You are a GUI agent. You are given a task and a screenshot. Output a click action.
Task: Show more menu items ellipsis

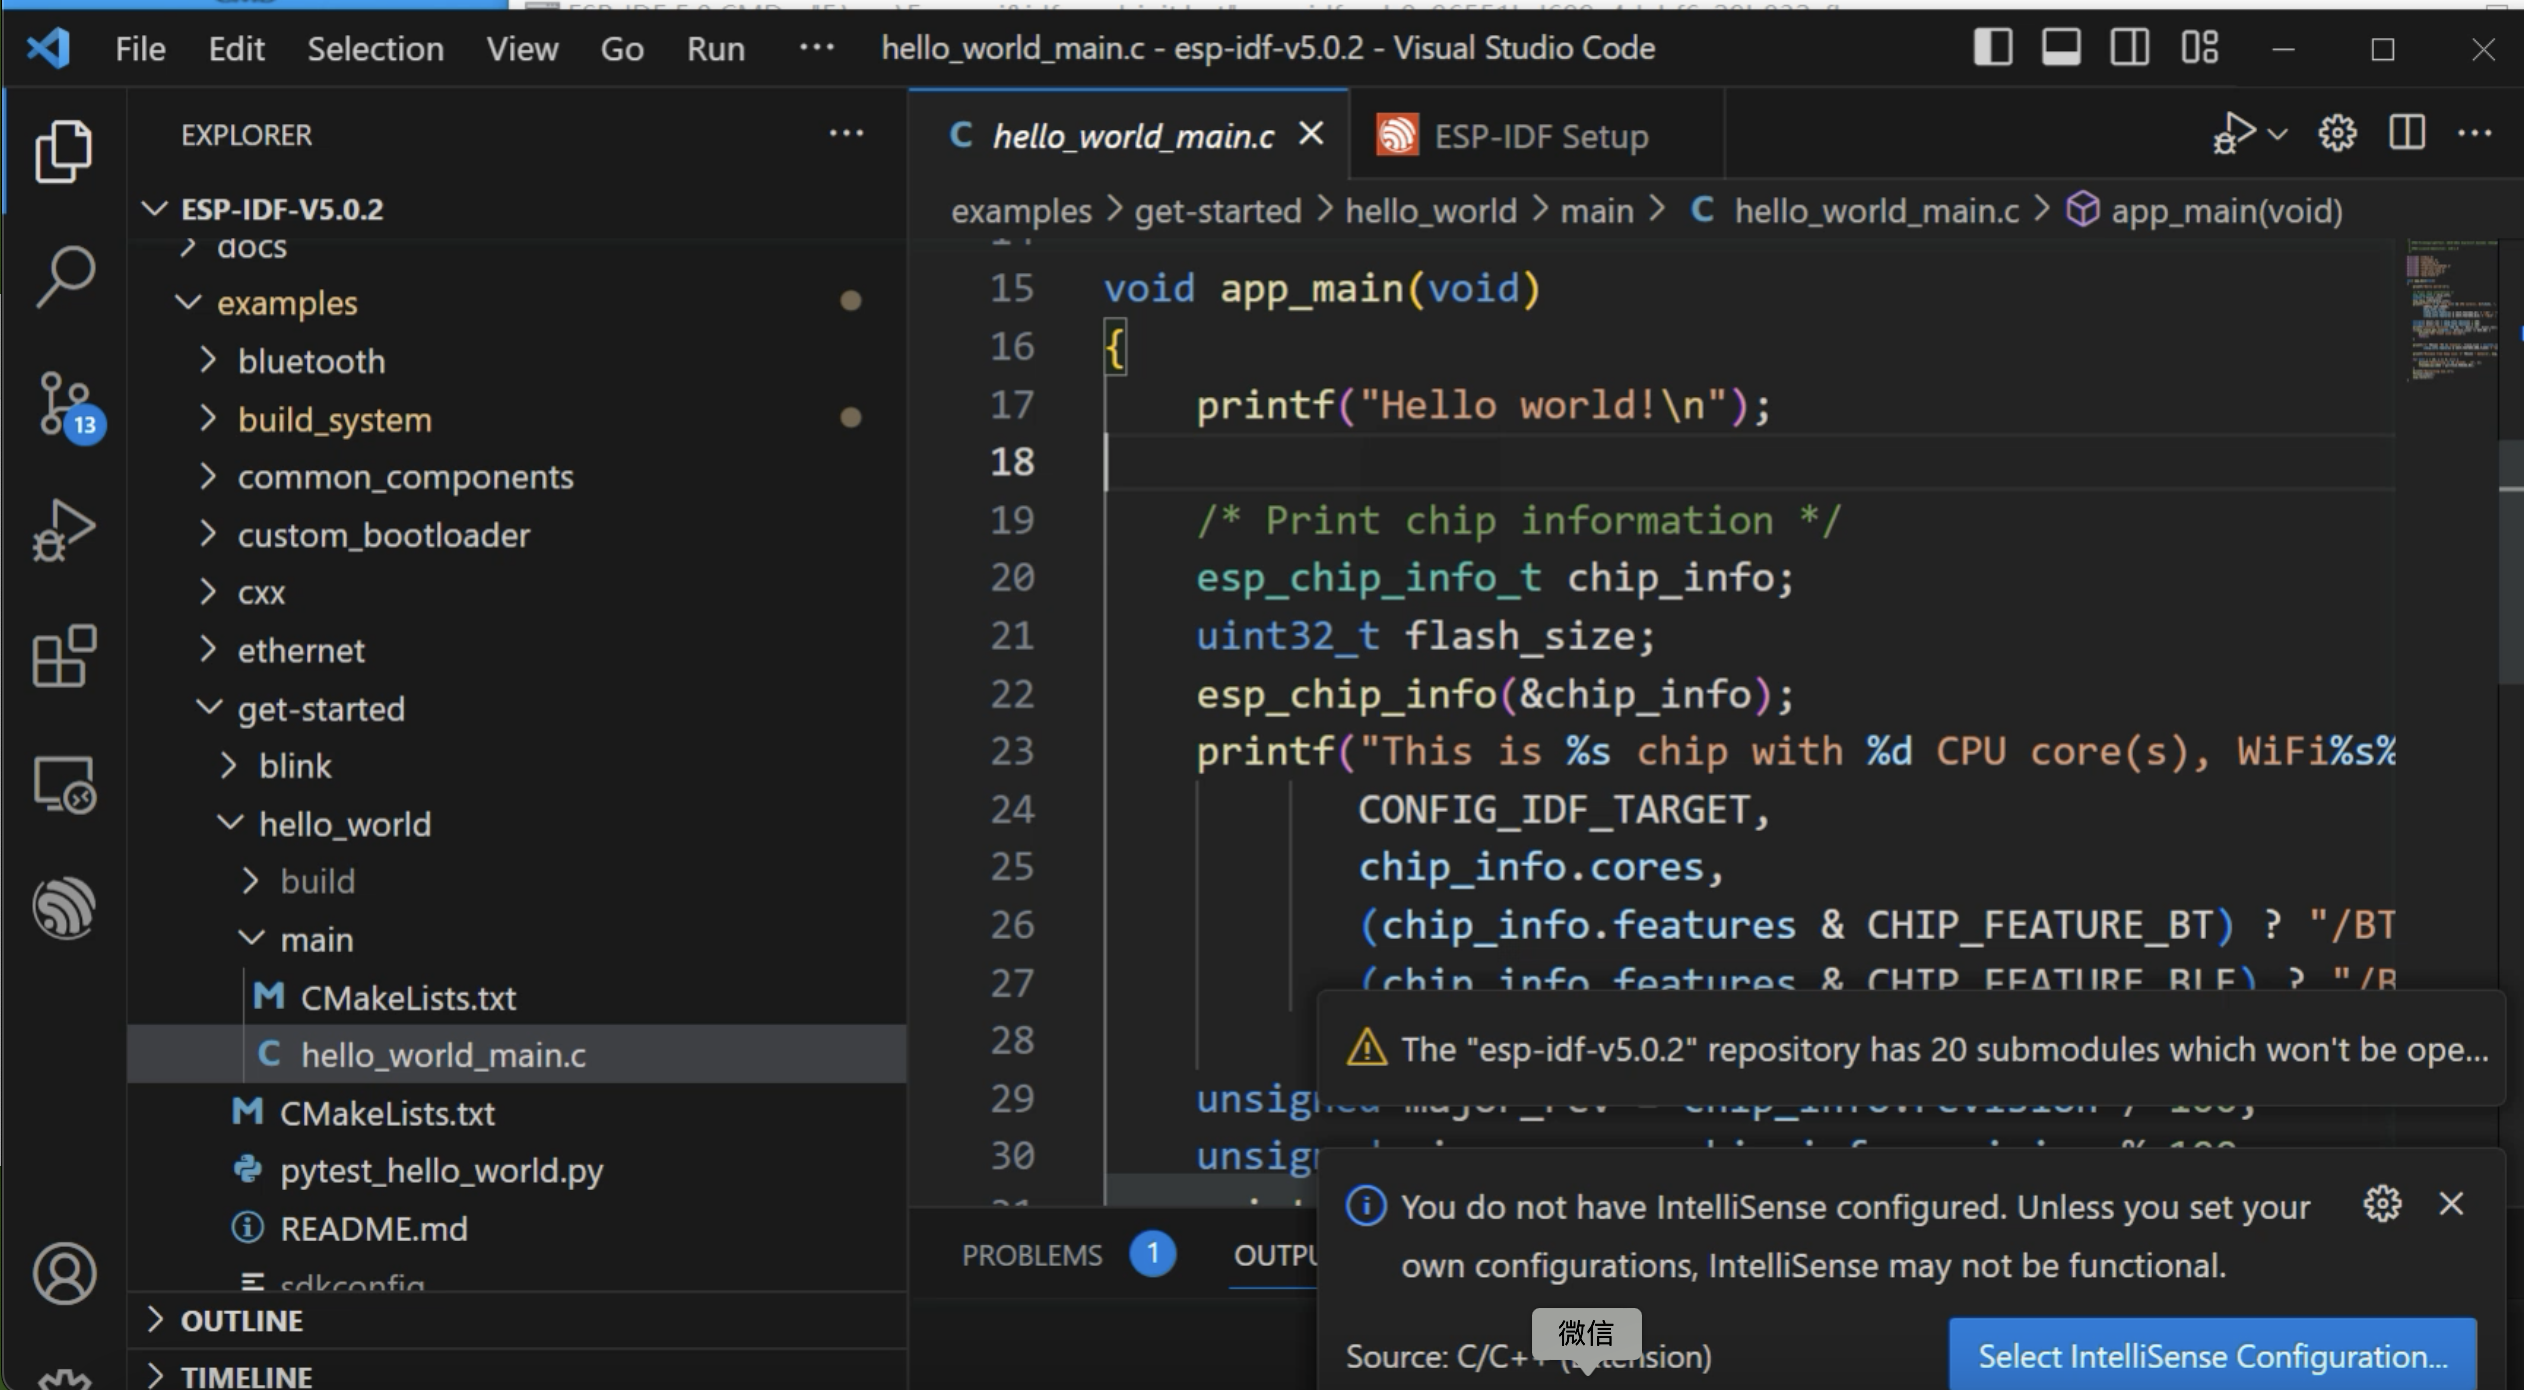click(x=816, y=47)
